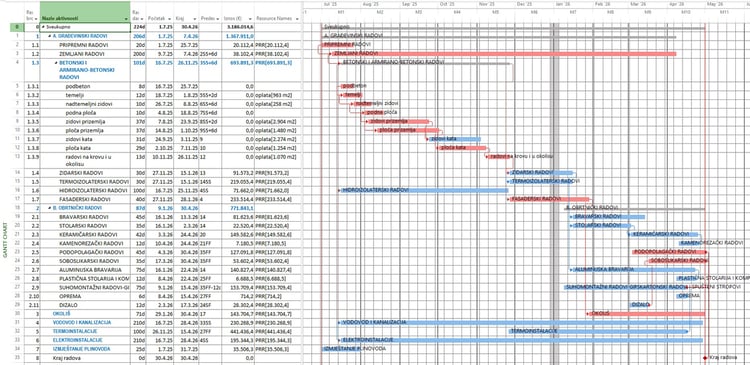750x365 pixels.
Task: Select the 'PRIPREMNI RADOVI' task name
Action: 83,44
